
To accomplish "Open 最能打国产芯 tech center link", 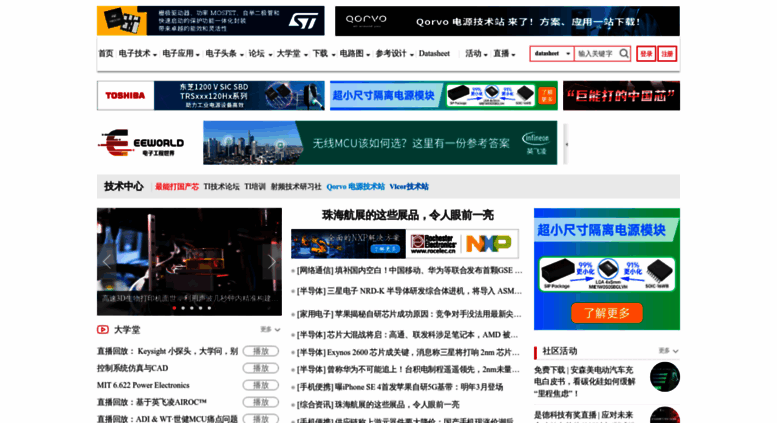I will tap(176, 187).
